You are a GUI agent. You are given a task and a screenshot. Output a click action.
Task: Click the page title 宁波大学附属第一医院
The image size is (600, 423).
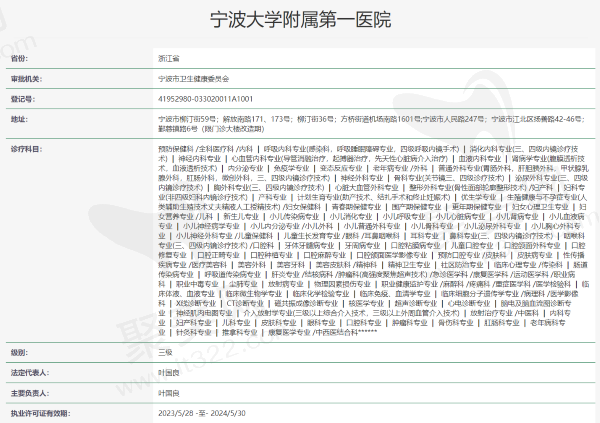point(300,20)
